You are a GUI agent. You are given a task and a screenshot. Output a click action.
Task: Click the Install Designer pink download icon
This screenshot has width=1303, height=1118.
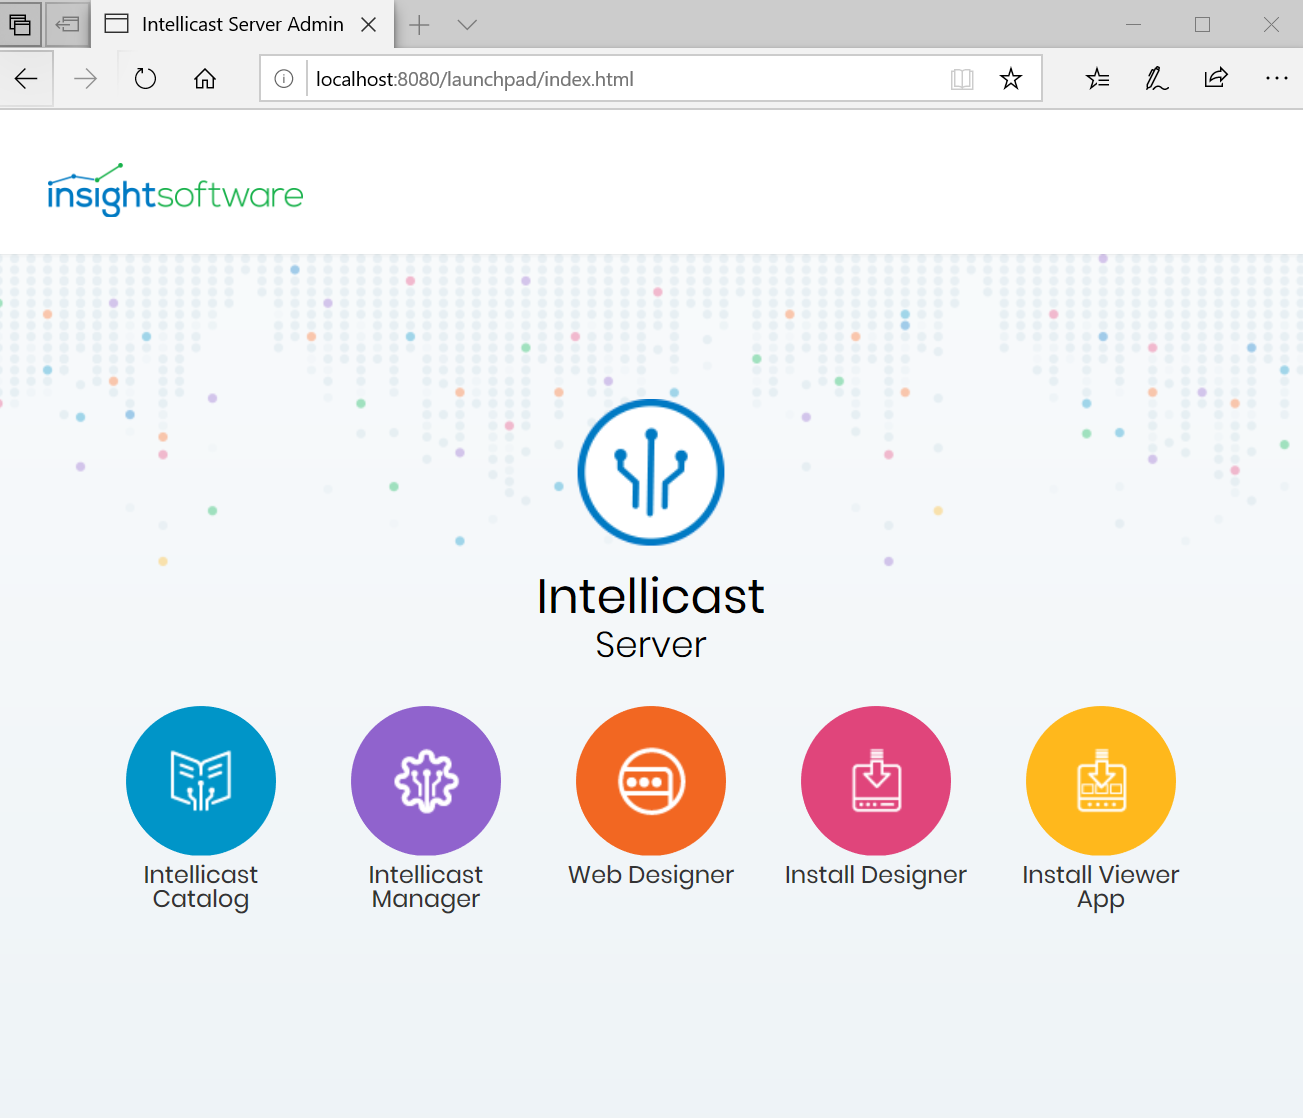876,781
